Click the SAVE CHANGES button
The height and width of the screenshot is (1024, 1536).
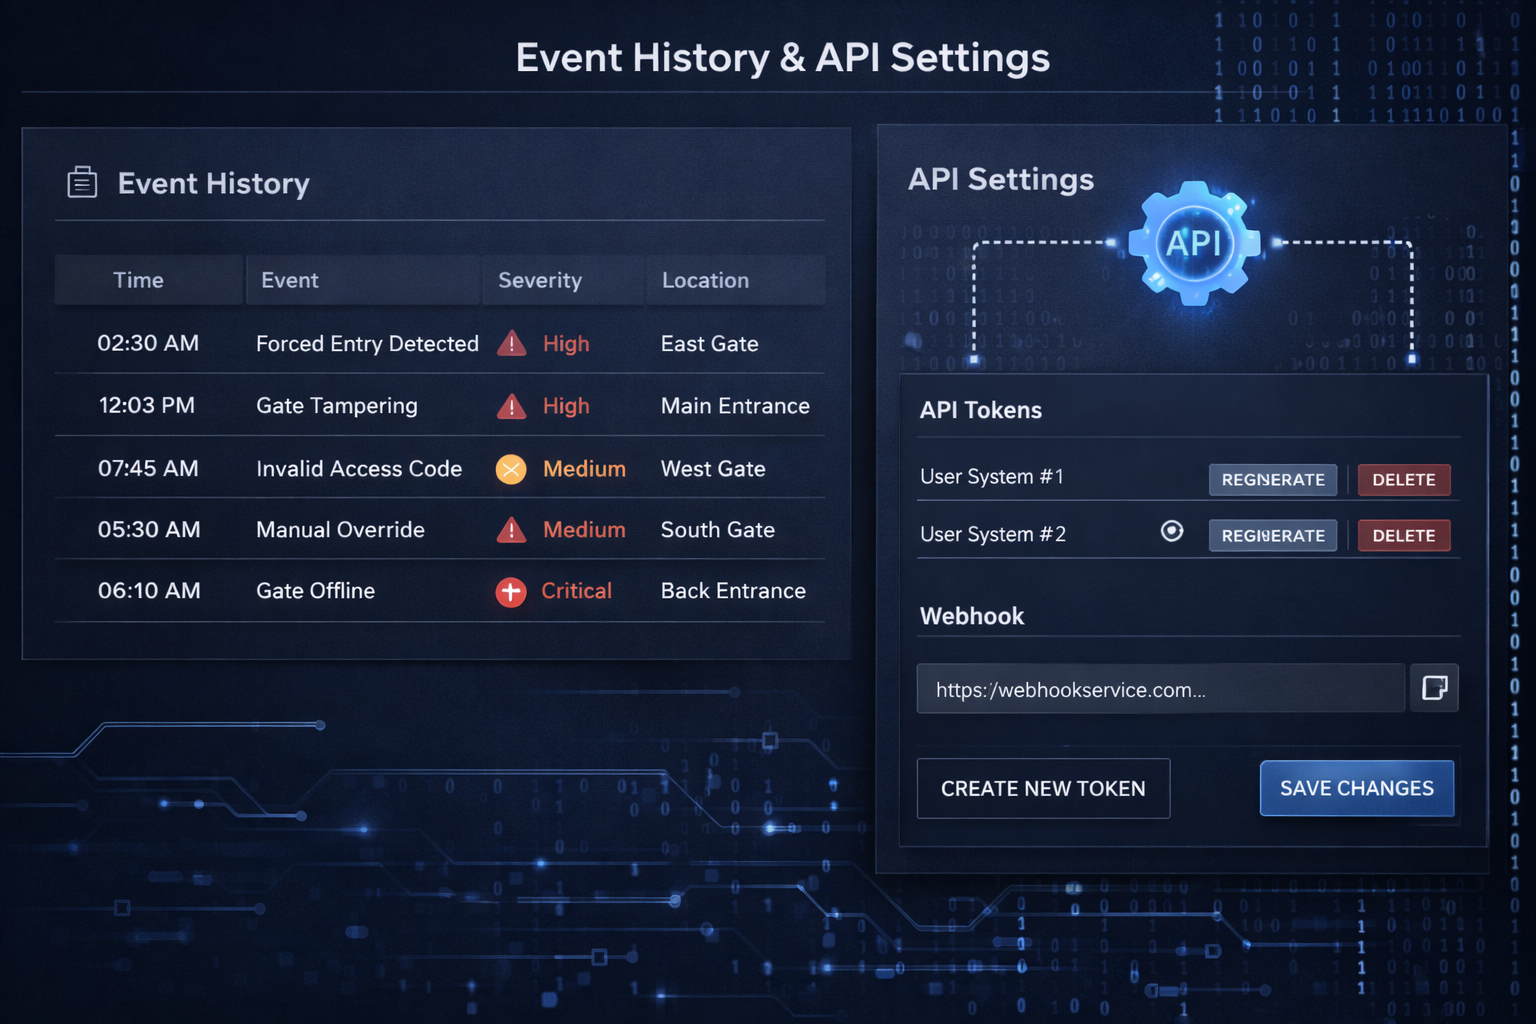click(1356, 788)
